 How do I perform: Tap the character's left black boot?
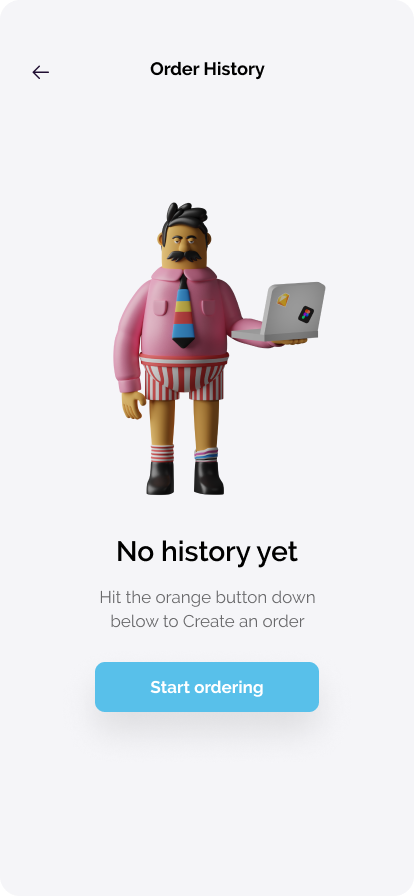tap(160, 478)
